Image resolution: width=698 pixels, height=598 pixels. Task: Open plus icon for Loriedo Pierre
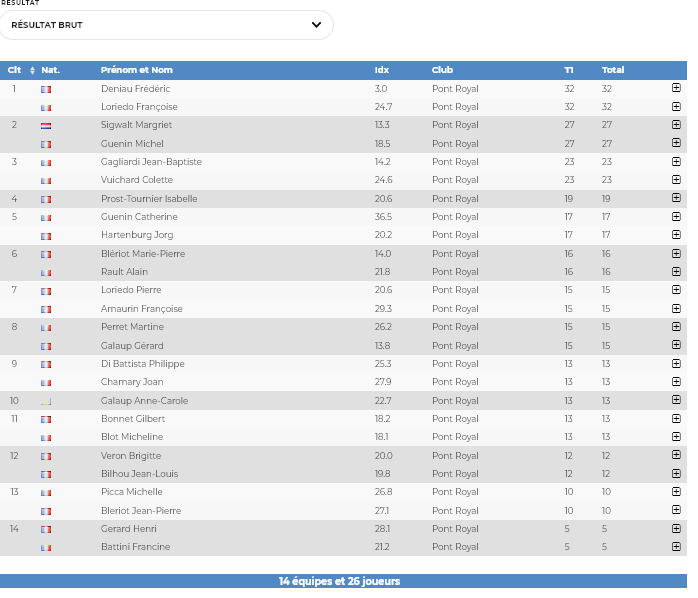coord(676,290)
